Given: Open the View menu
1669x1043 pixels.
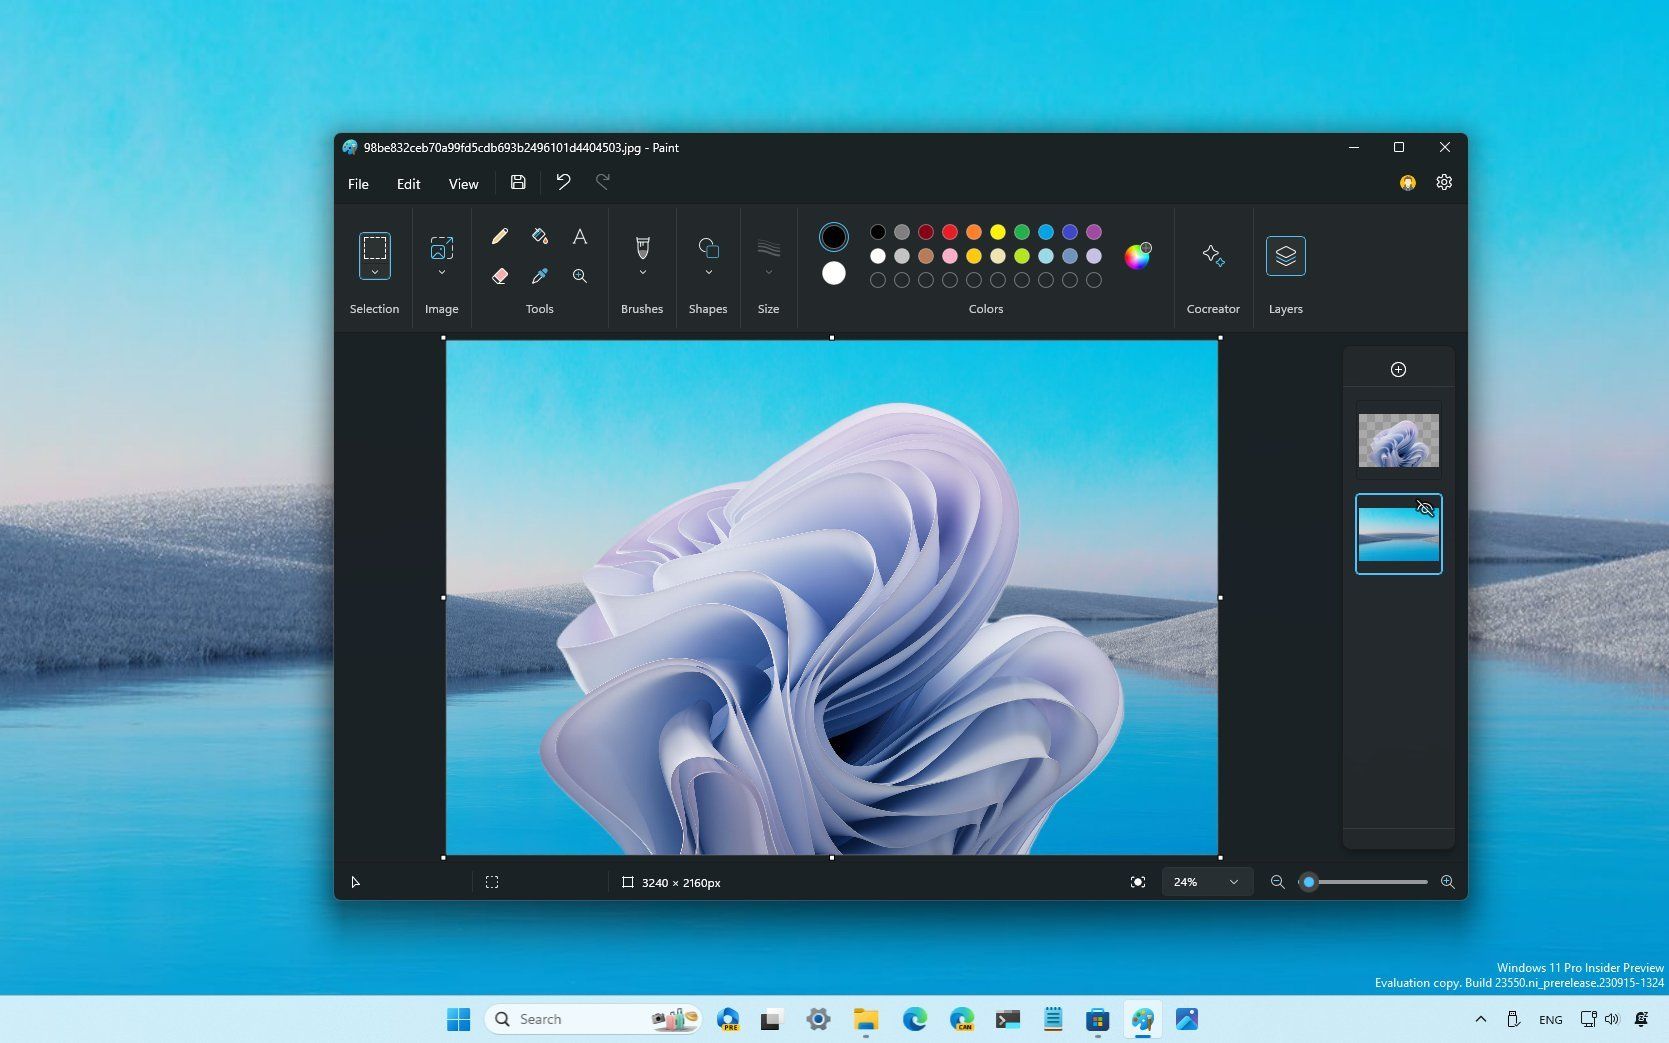Looking at the screenshot, I should point(463,183).
